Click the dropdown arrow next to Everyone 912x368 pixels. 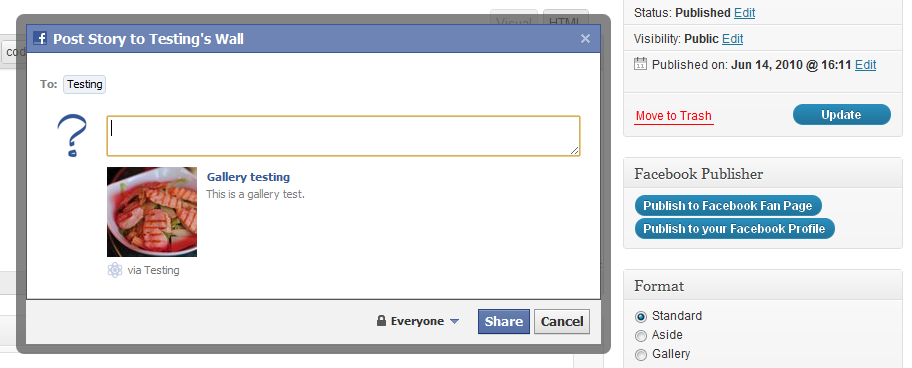point(455,321)
